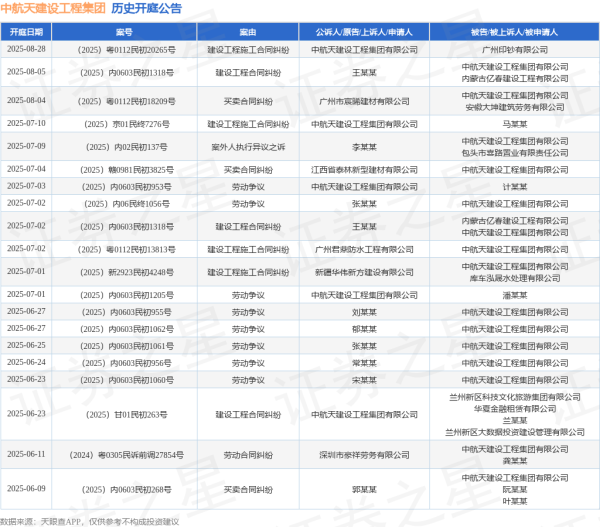
Task: Click plaintiff 李某某
Action: tap(364, 147)
